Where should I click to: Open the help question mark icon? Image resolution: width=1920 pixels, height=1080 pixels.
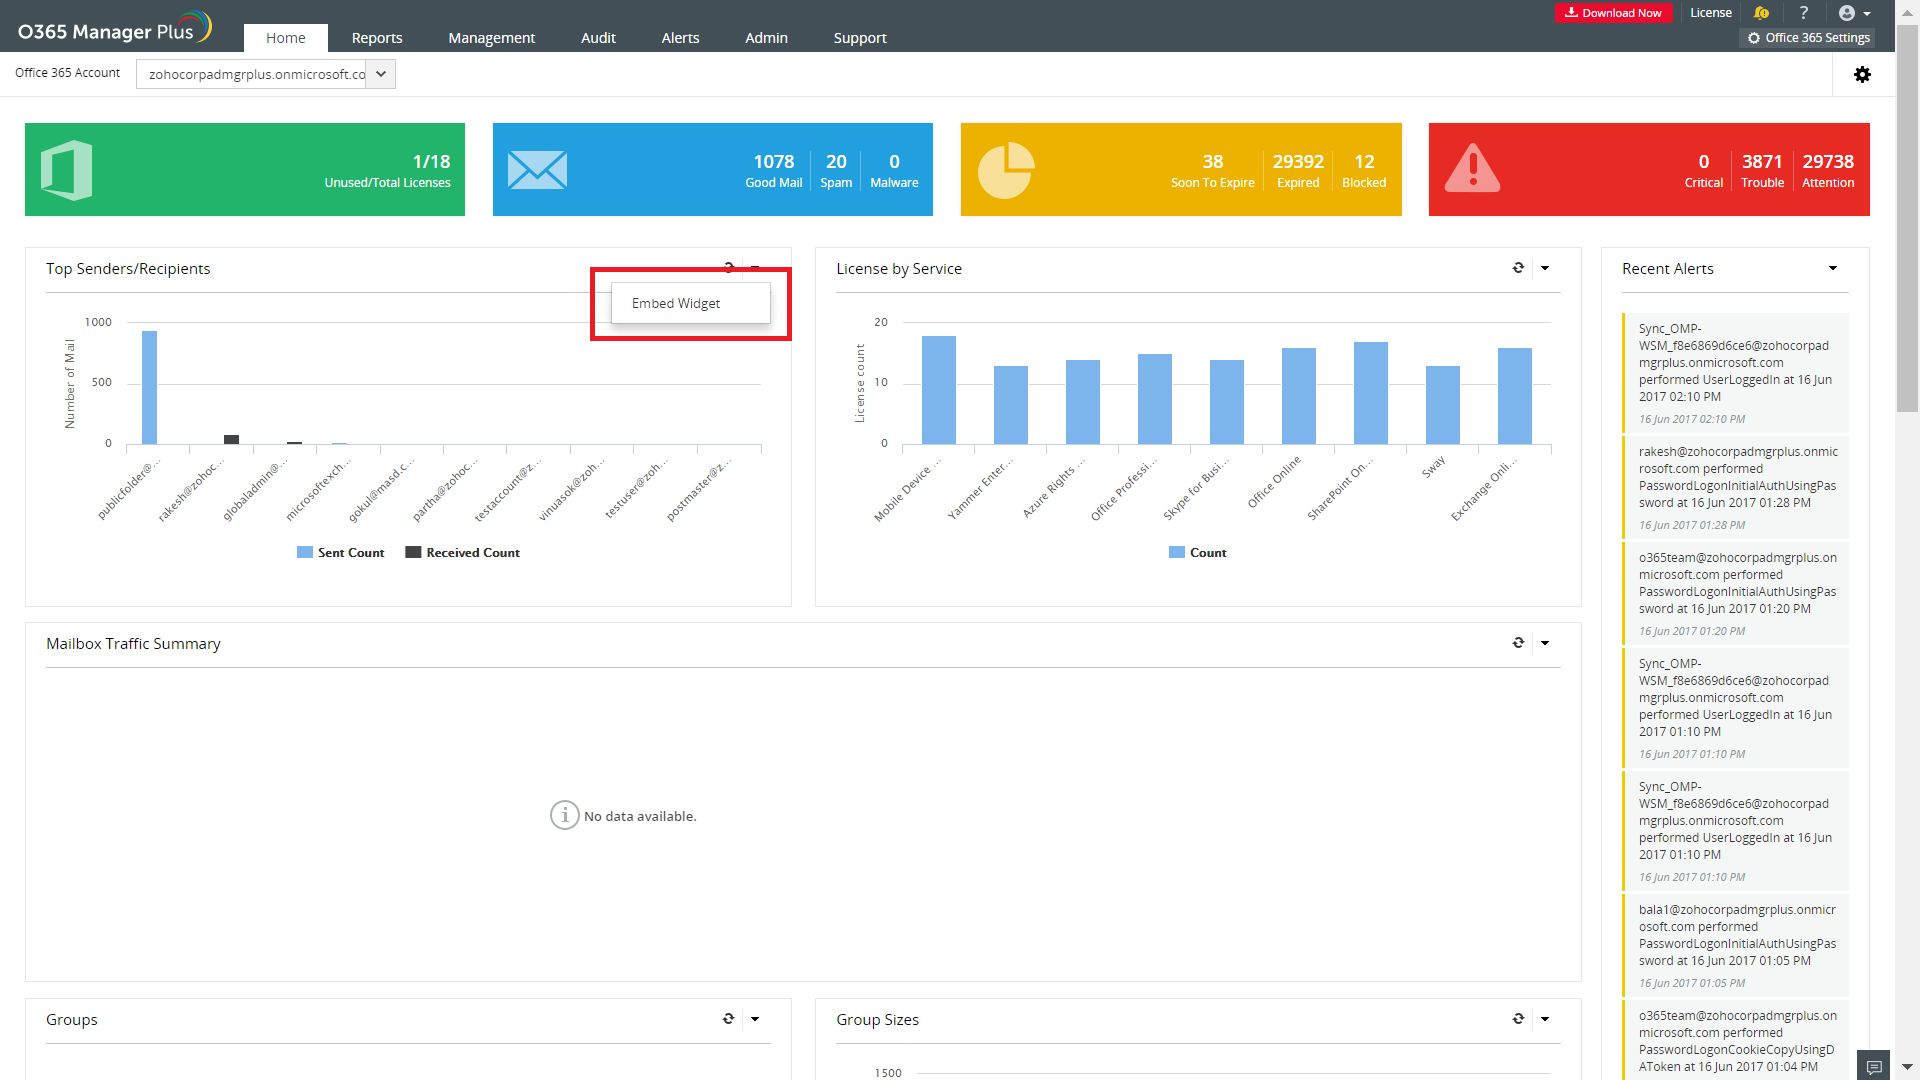point(1804,13)
